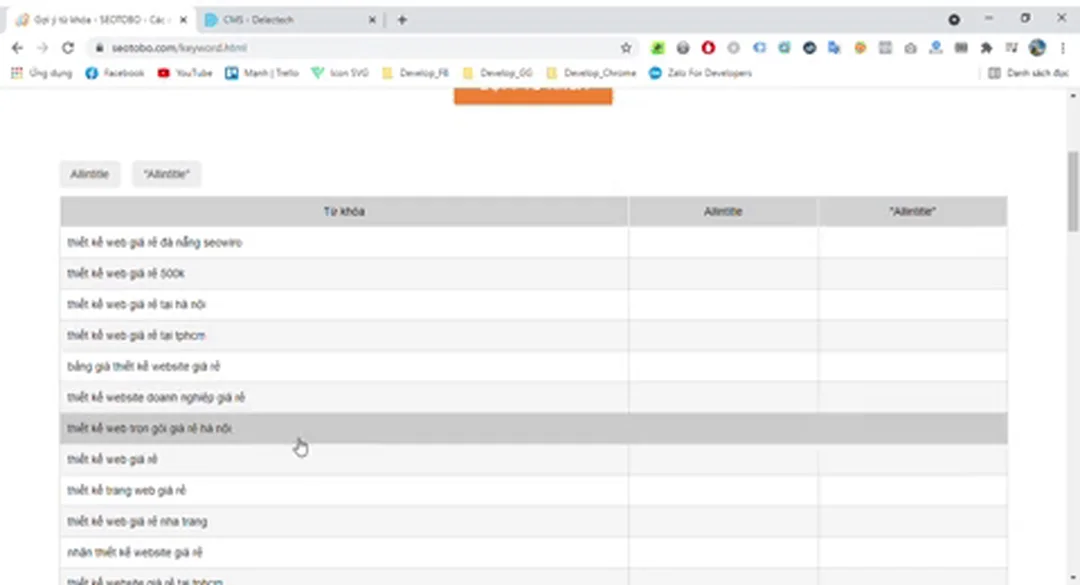Click the quoted "Allintitle" button
The width and height of the screenshot is (1080, 585).
(167, 174)
